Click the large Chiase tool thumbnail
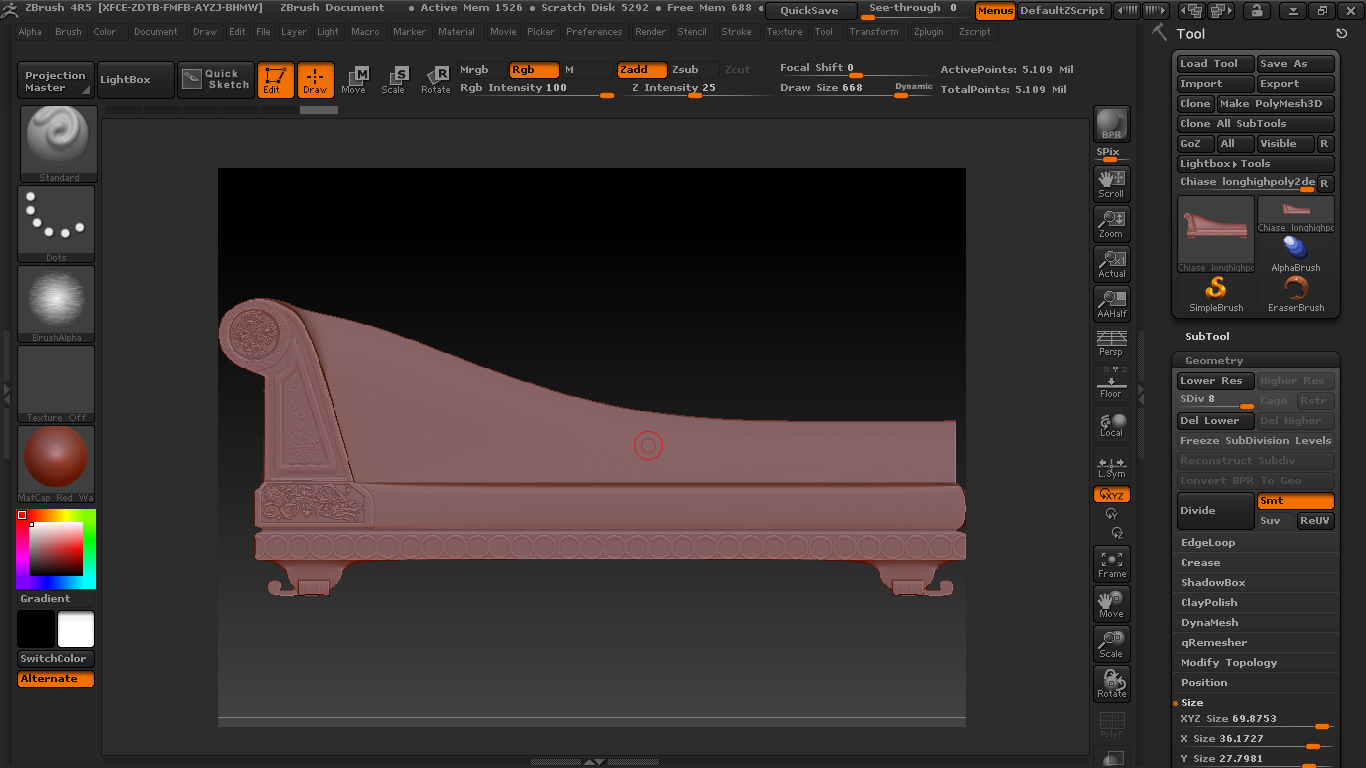1366x768 pixels. click(1216, 234)
